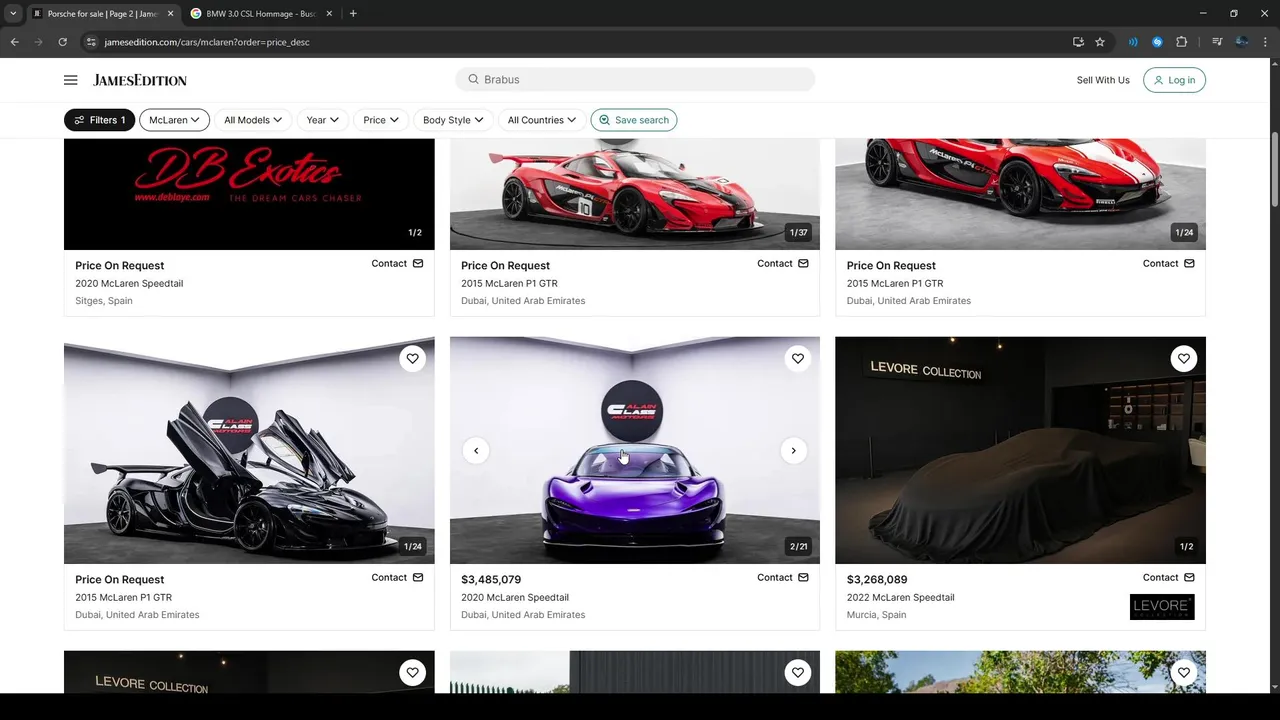Contact seller of Sitges Speedtail
Viewport: 1280px width, 720px height.
[x=397, y=264]
